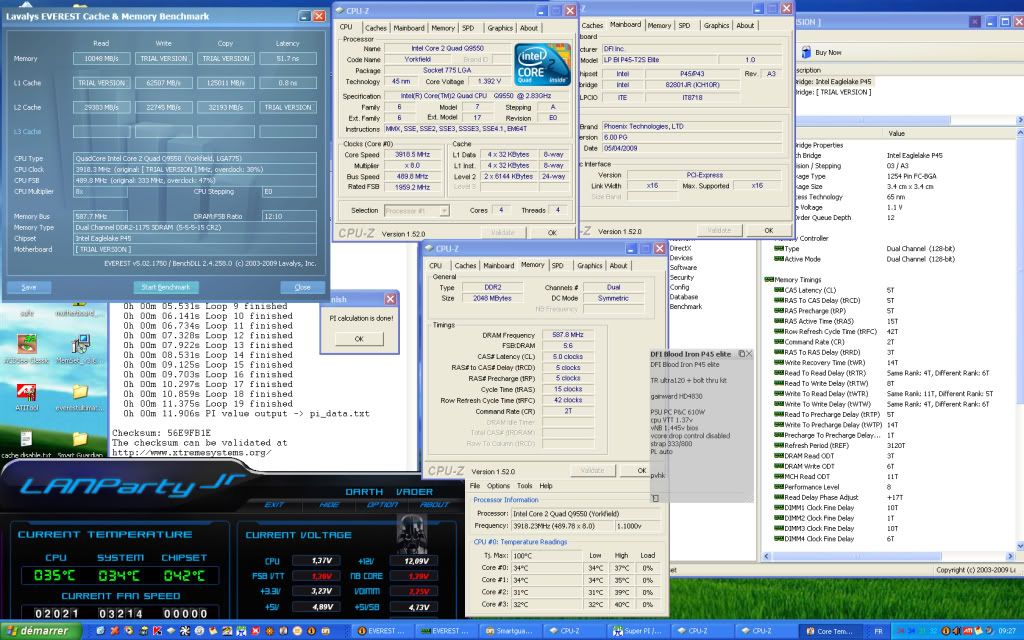Click the copy icon on the DFI sticky note
The height and width of the screenshot is (640, 1024).
point(741,353)
